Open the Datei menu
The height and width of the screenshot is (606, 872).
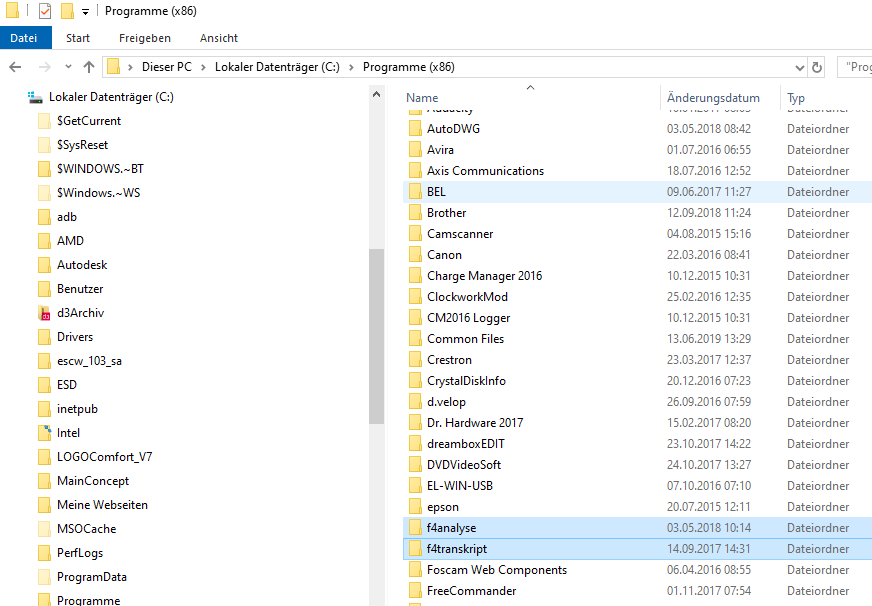click(25, 37)
